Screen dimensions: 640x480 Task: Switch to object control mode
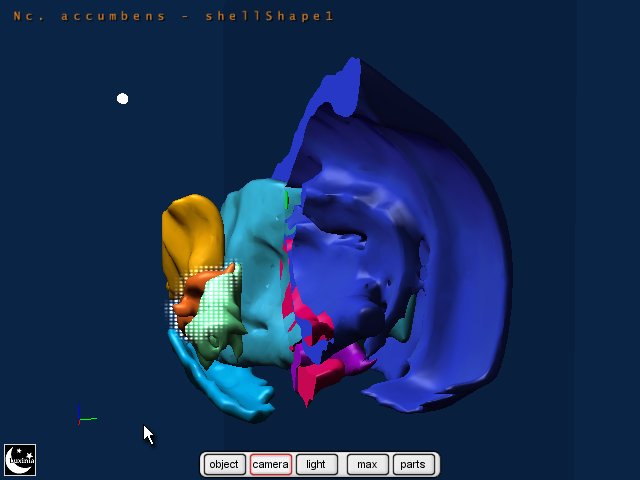tap(224, 464)
